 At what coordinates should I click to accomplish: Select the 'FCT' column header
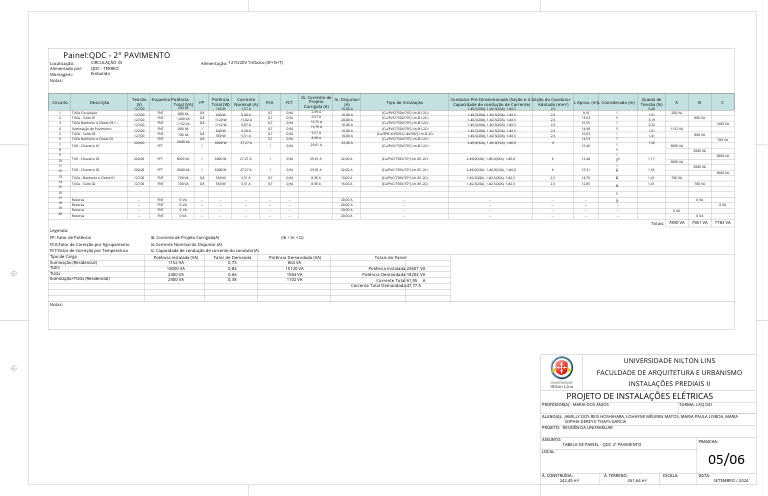[289, 103]
